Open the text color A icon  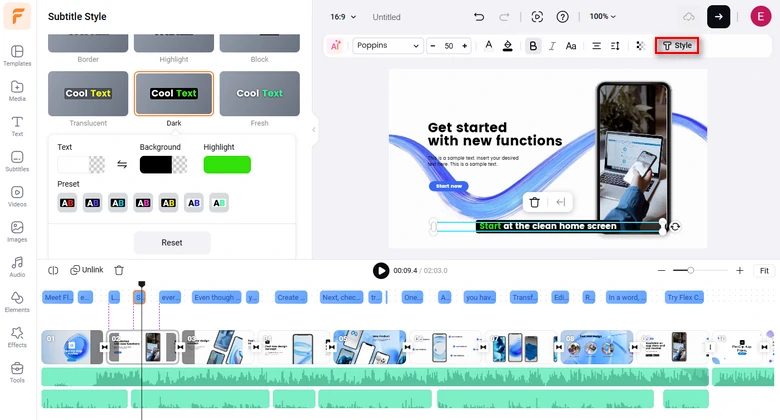pyautogui.click(x=488, y=45)
